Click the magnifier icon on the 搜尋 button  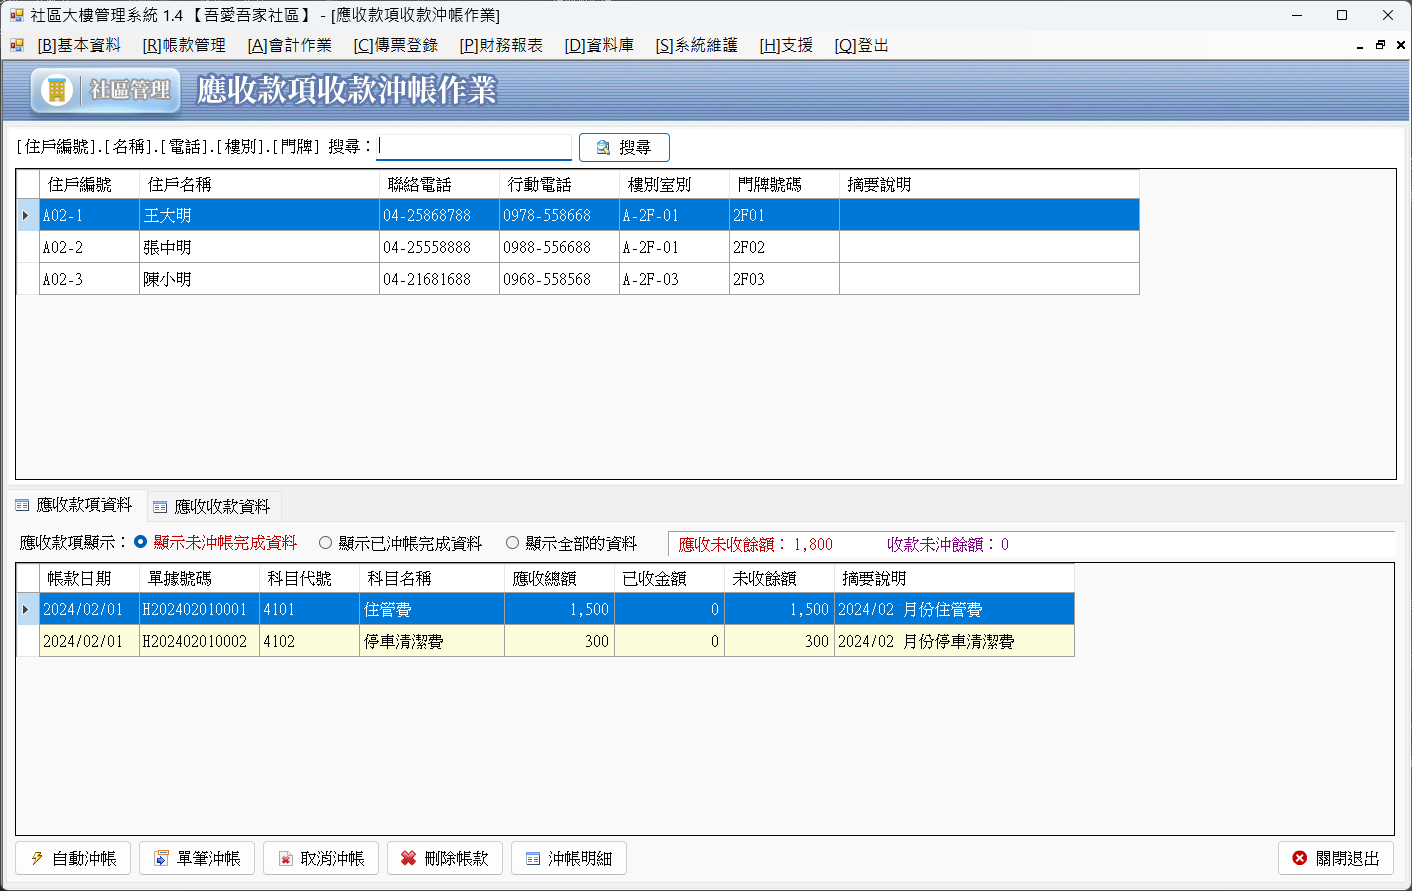click(x=603, y=148)
